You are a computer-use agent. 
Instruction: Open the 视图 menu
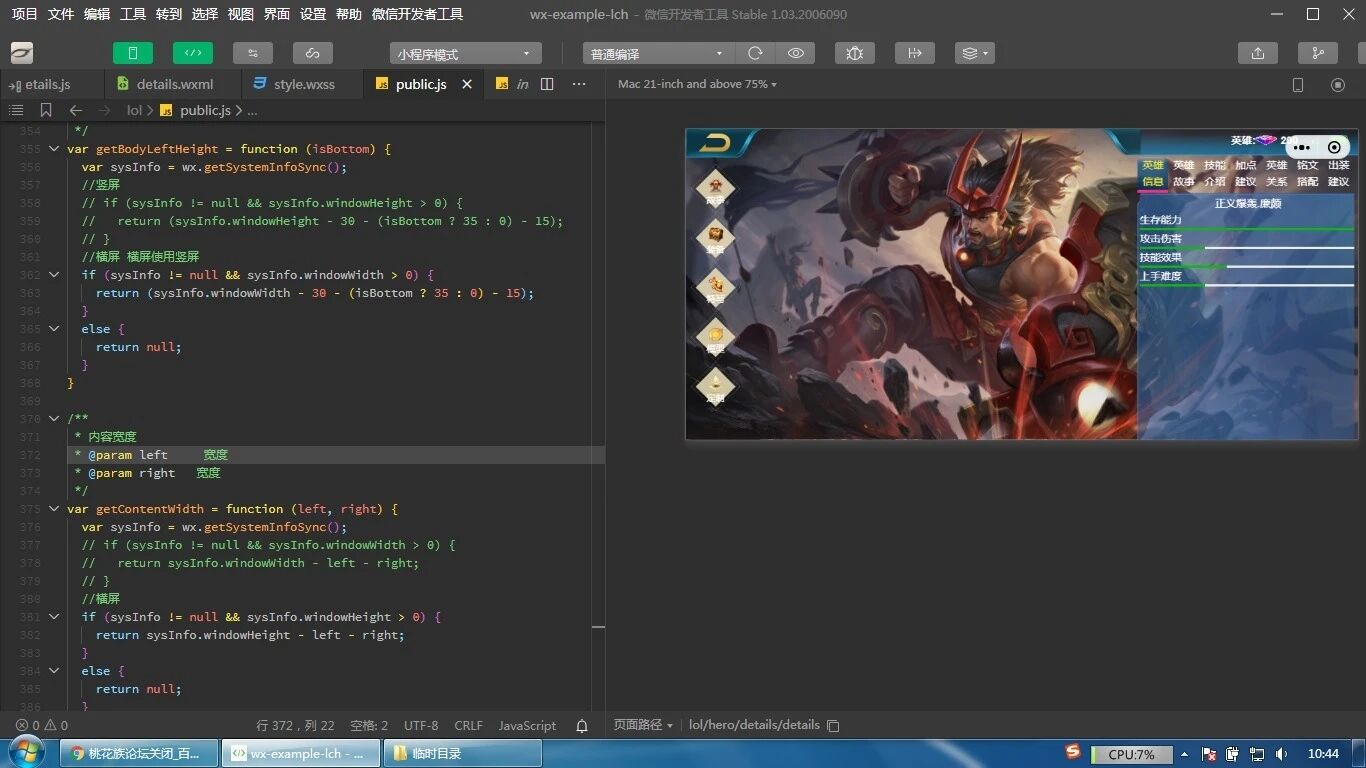(x=241, y=14)
